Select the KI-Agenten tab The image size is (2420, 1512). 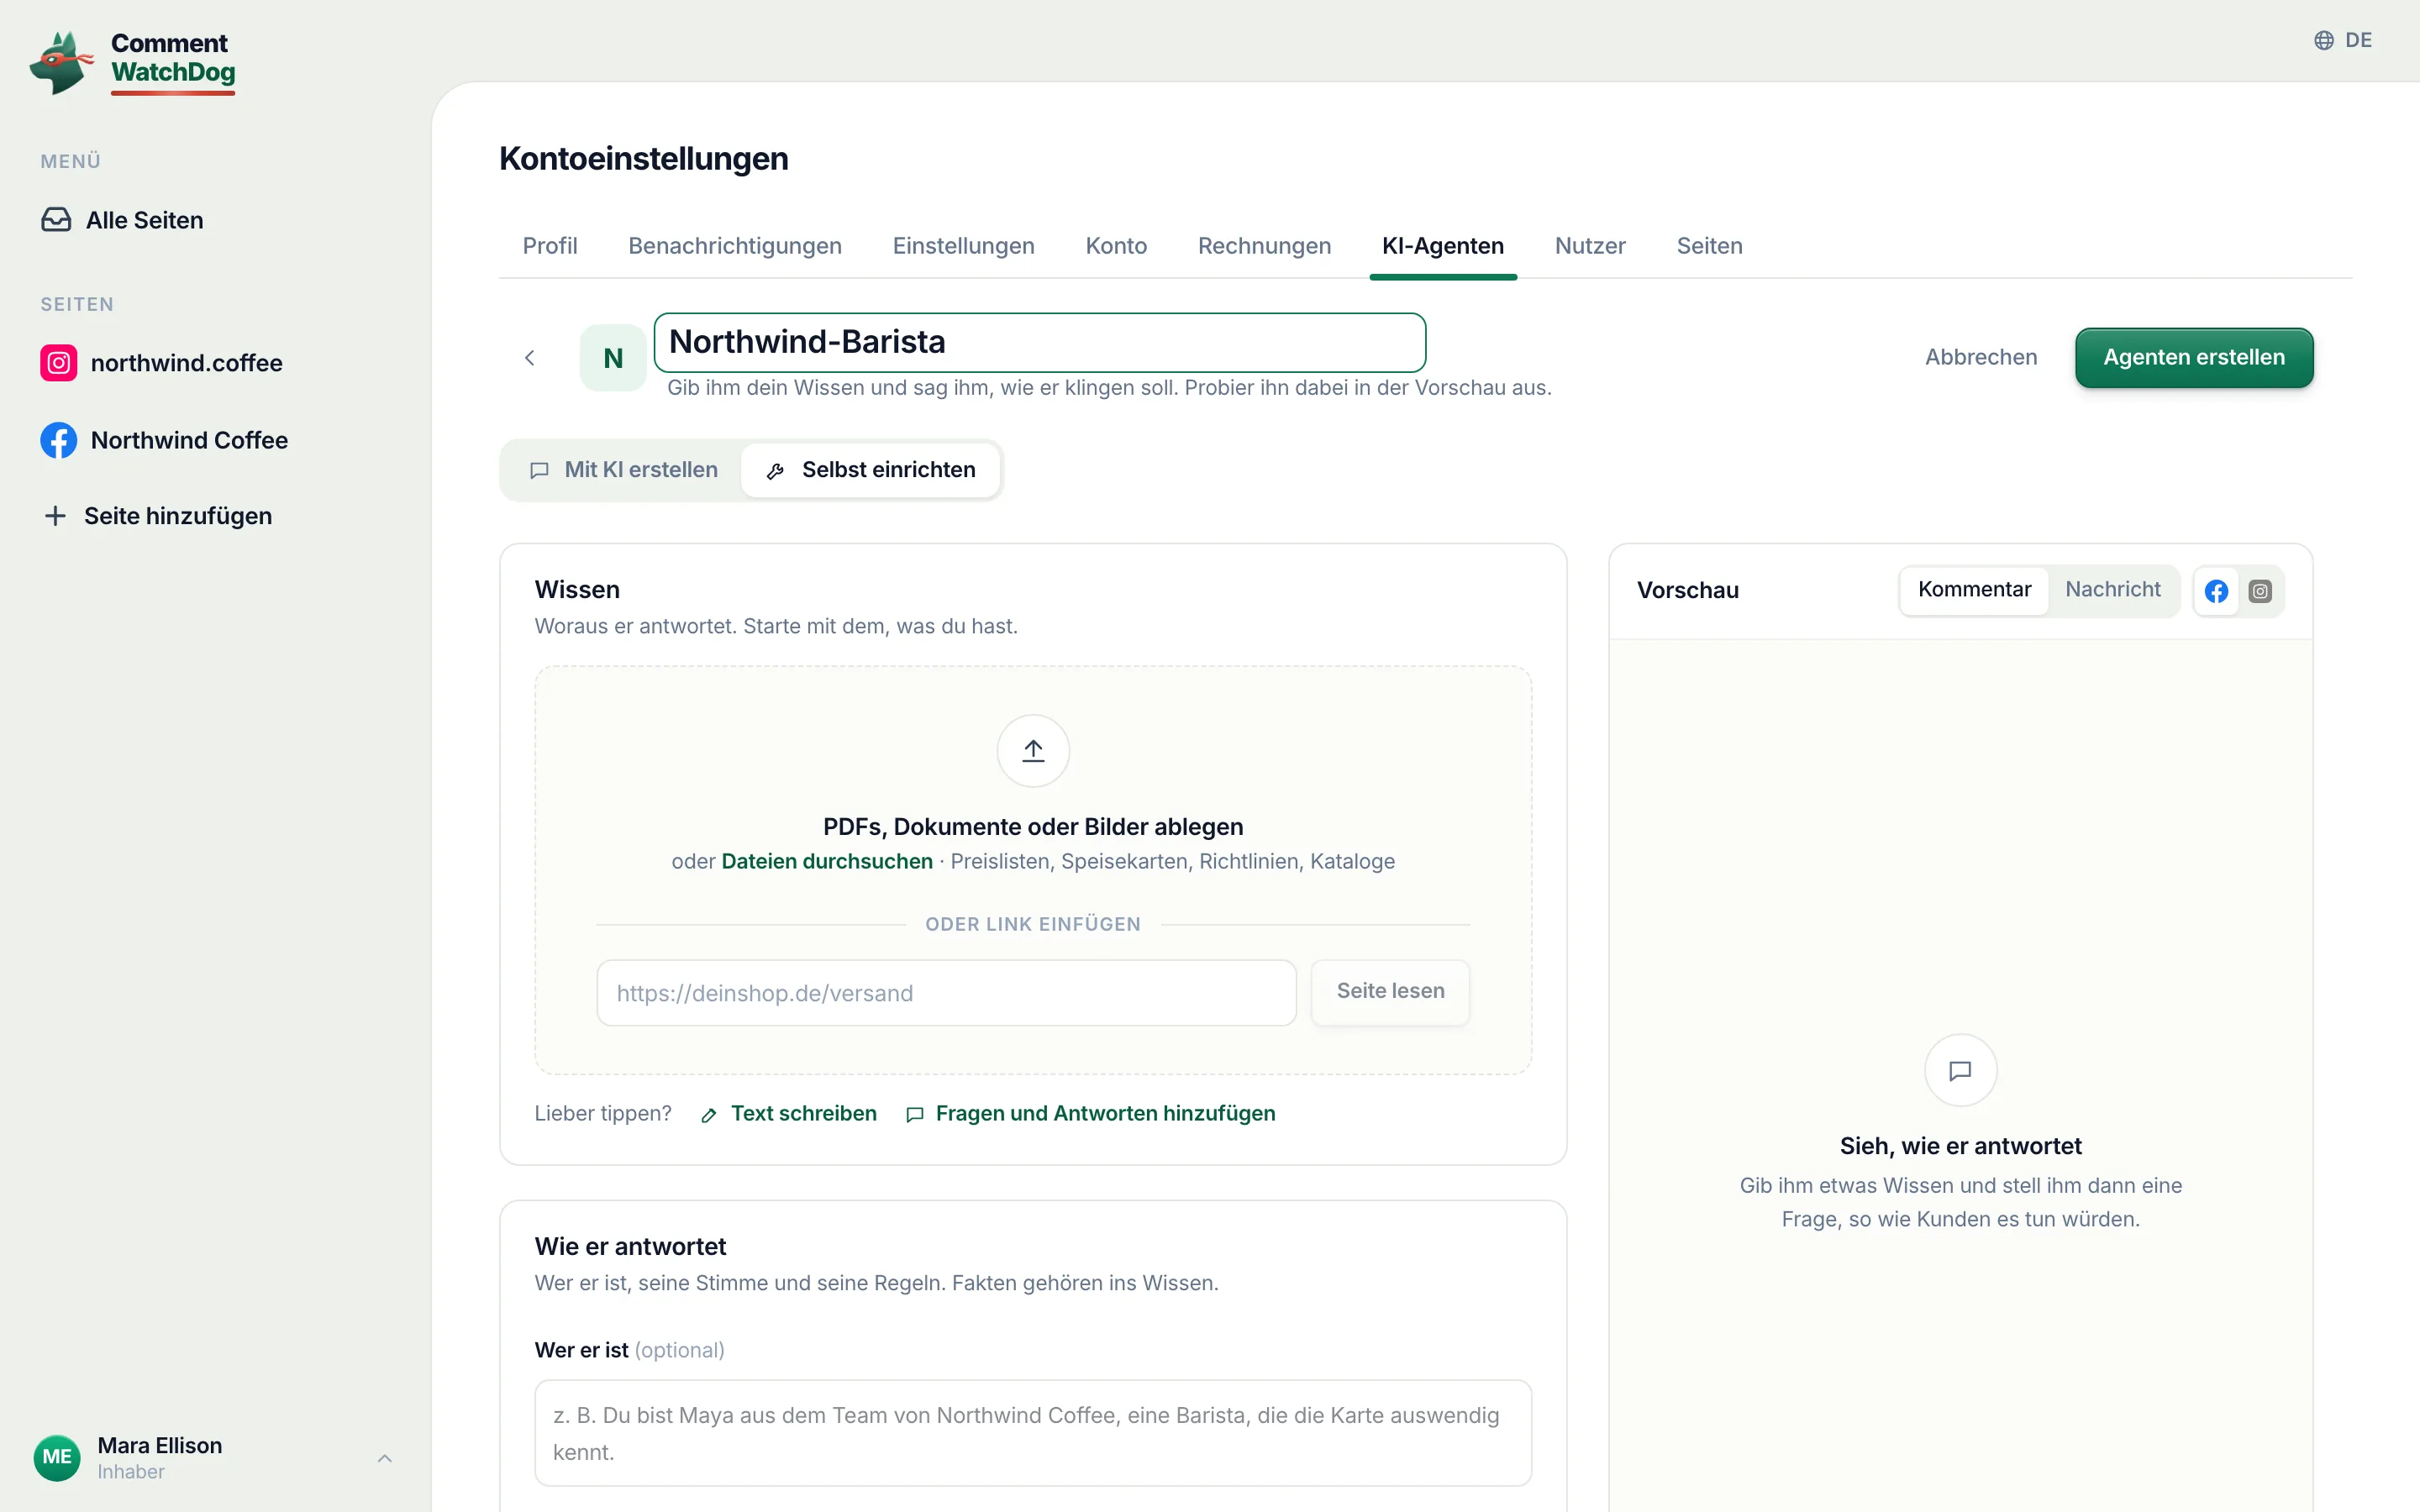click(x=1443, y=246)
